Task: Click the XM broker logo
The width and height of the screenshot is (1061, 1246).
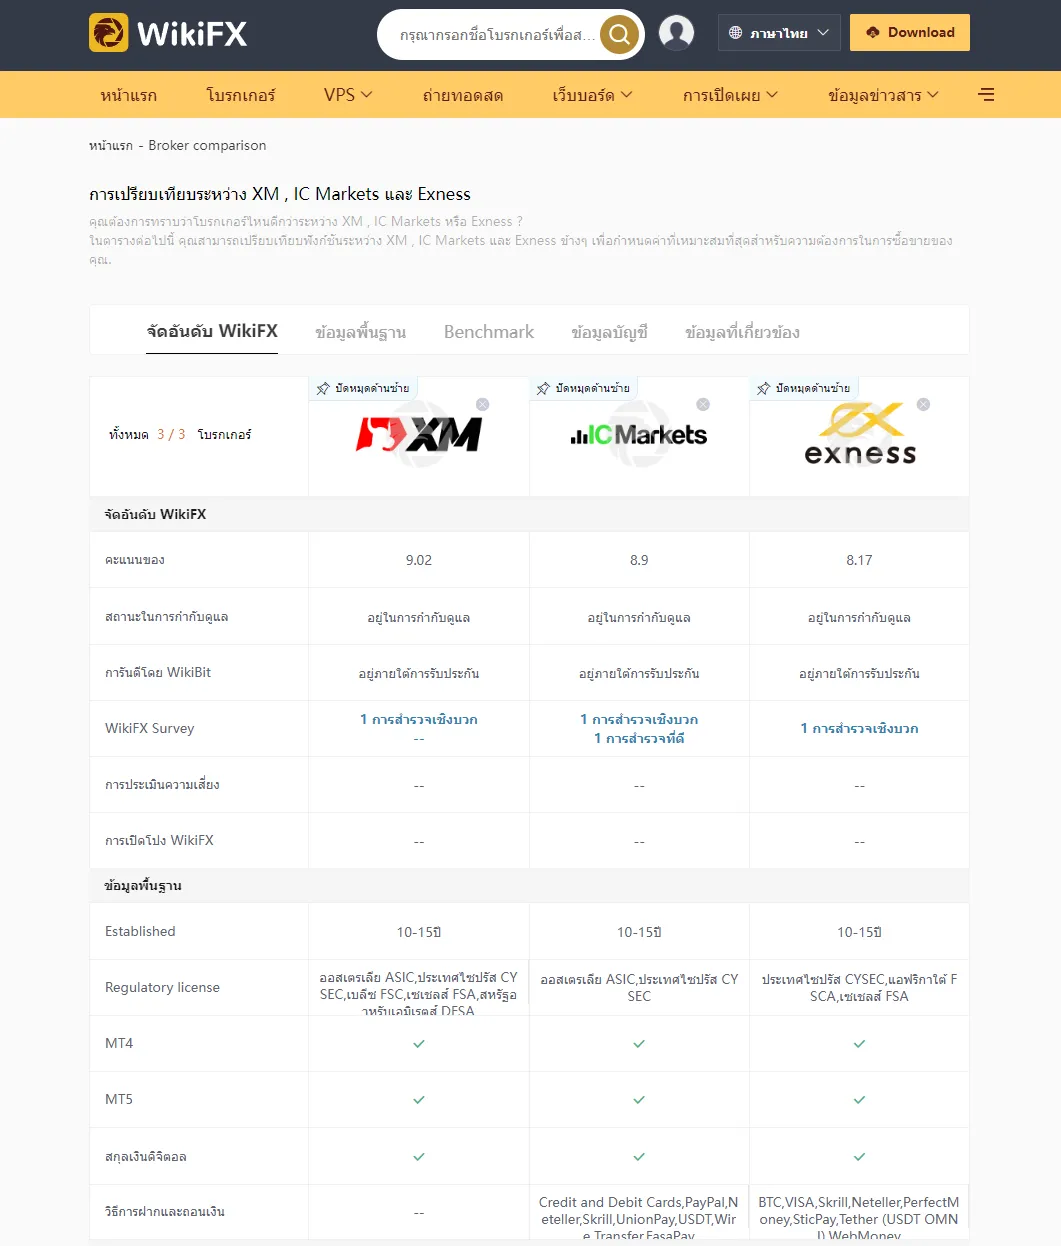Action: [419, 435]
